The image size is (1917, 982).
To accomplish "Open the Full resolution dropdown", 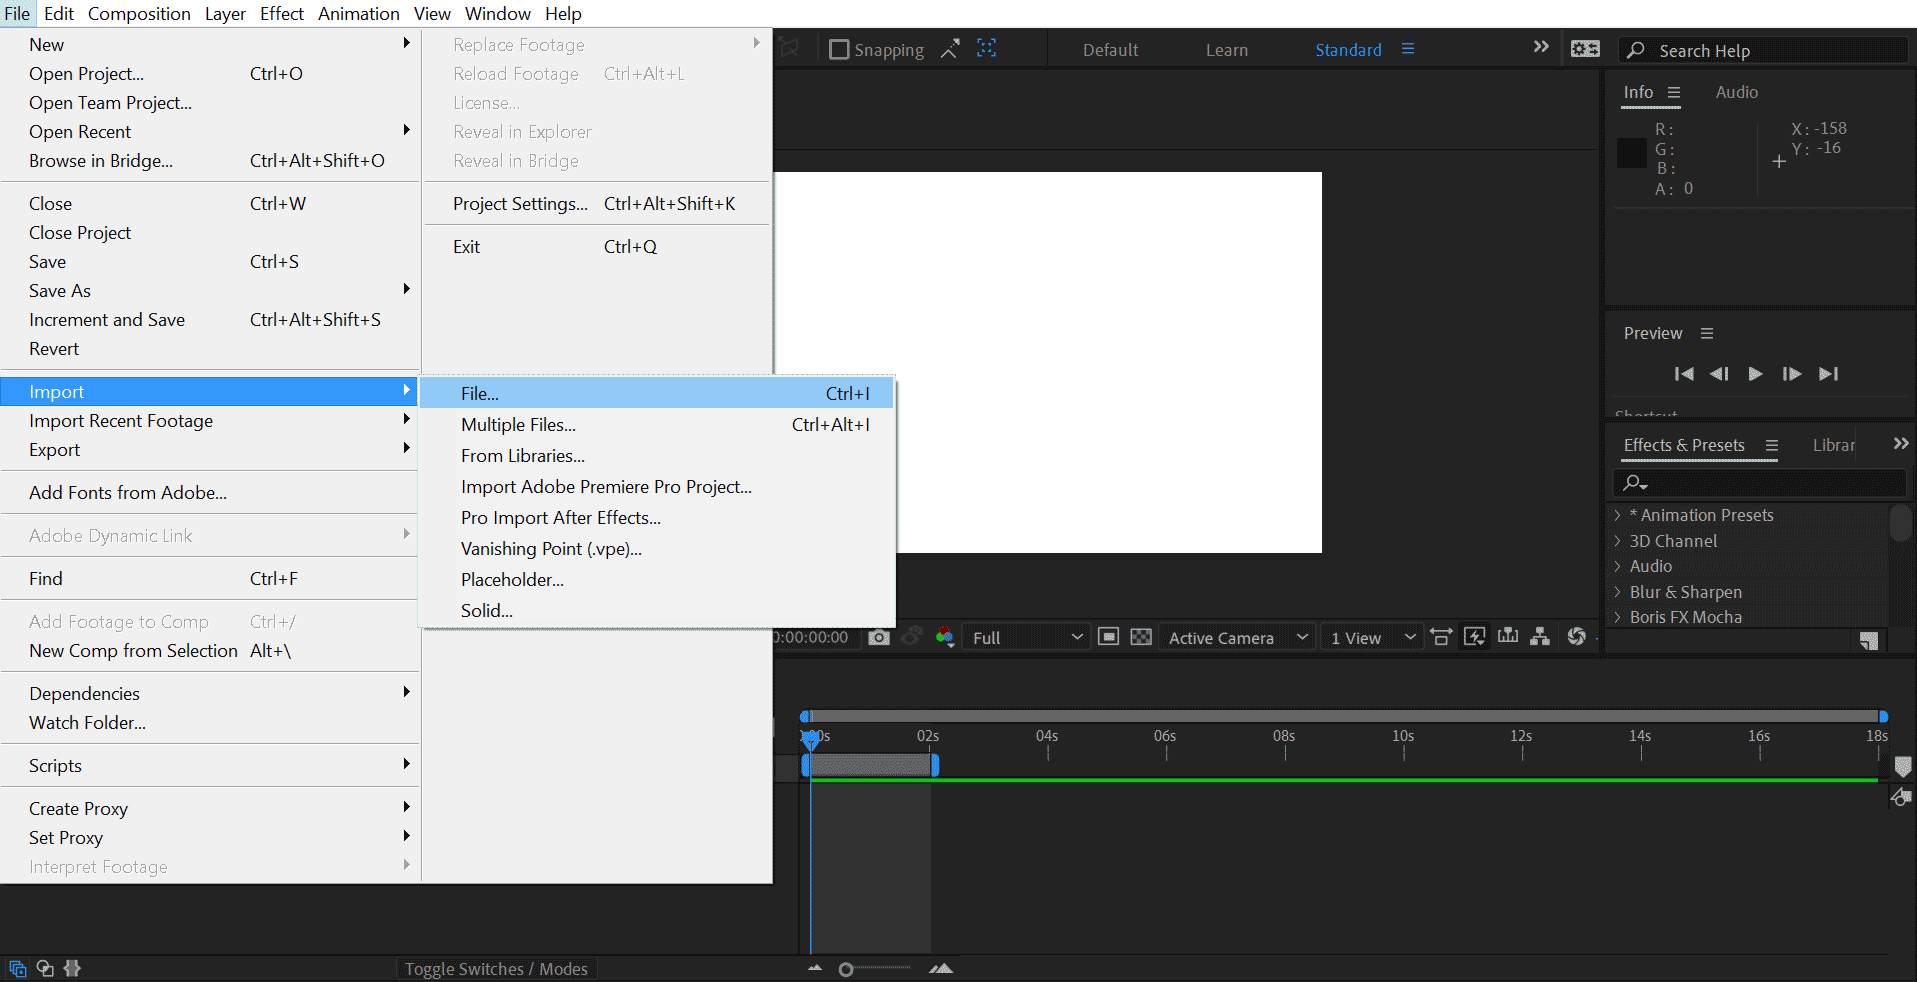I will 1026,638.
